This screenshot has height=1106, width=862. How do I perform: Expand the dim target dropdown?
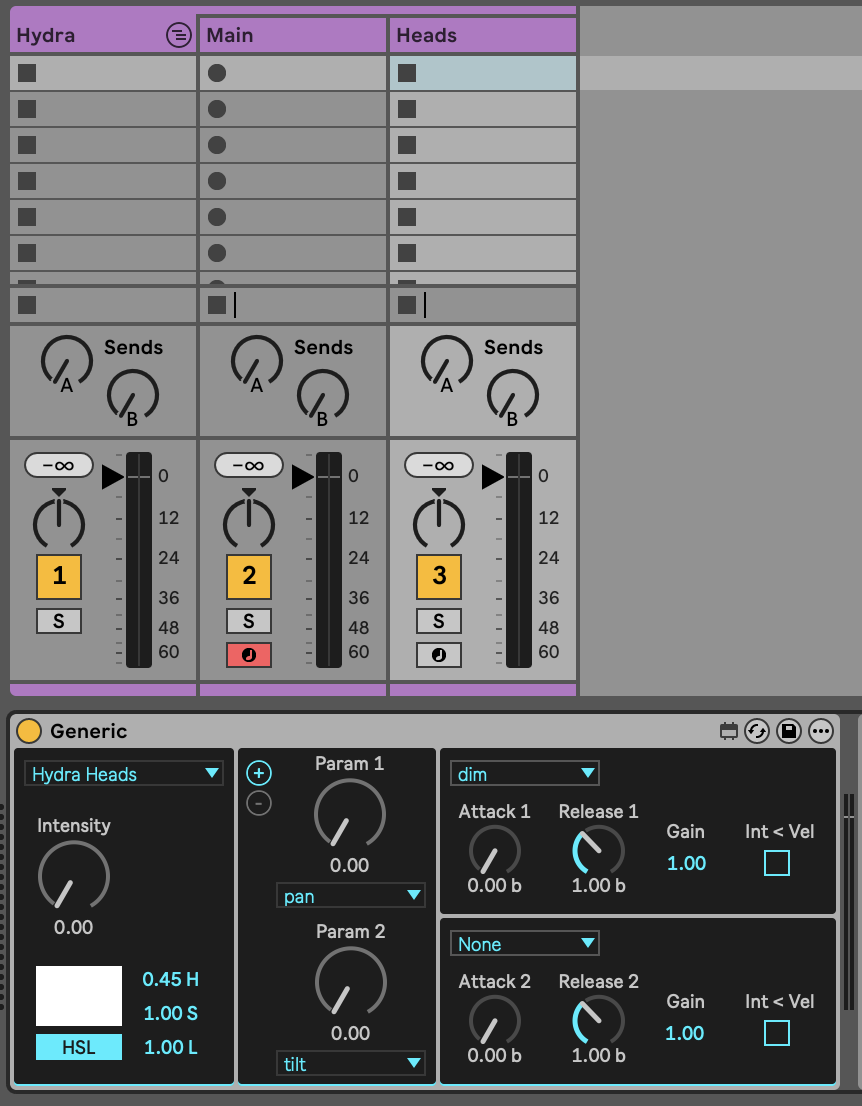(x=524, y=774)
